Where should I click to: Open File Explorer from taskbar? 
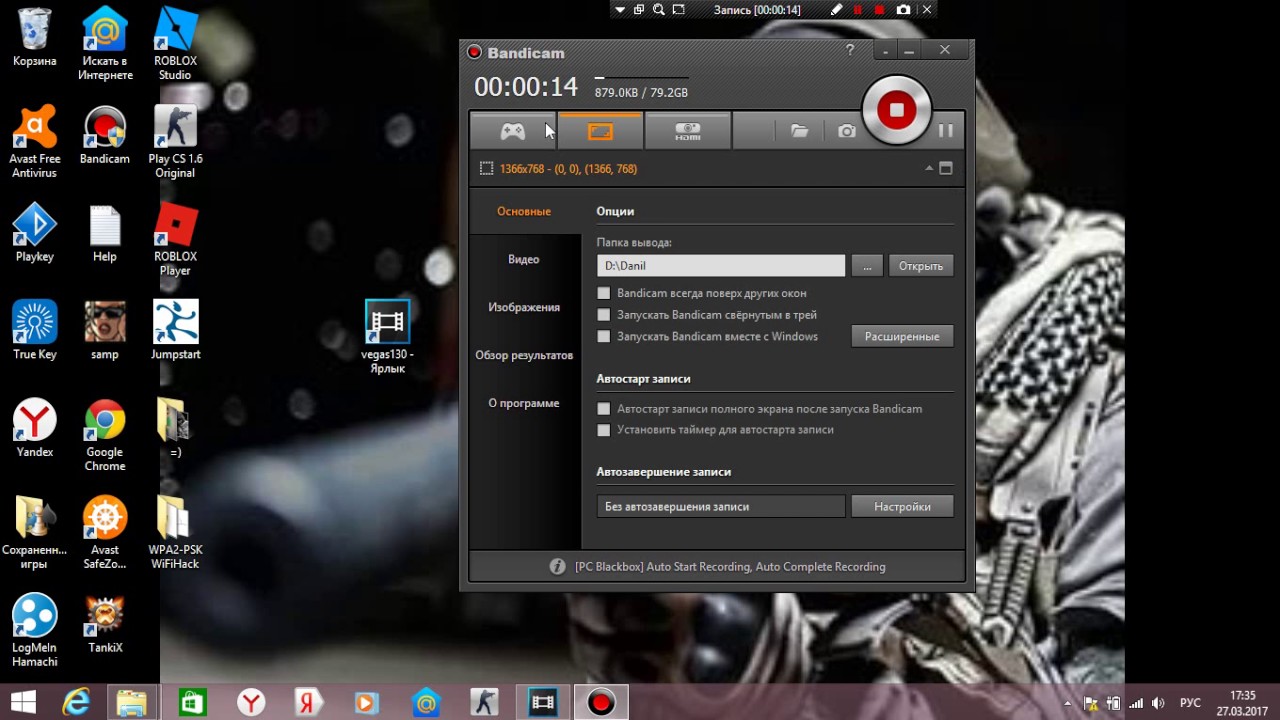tap(132, 702)
